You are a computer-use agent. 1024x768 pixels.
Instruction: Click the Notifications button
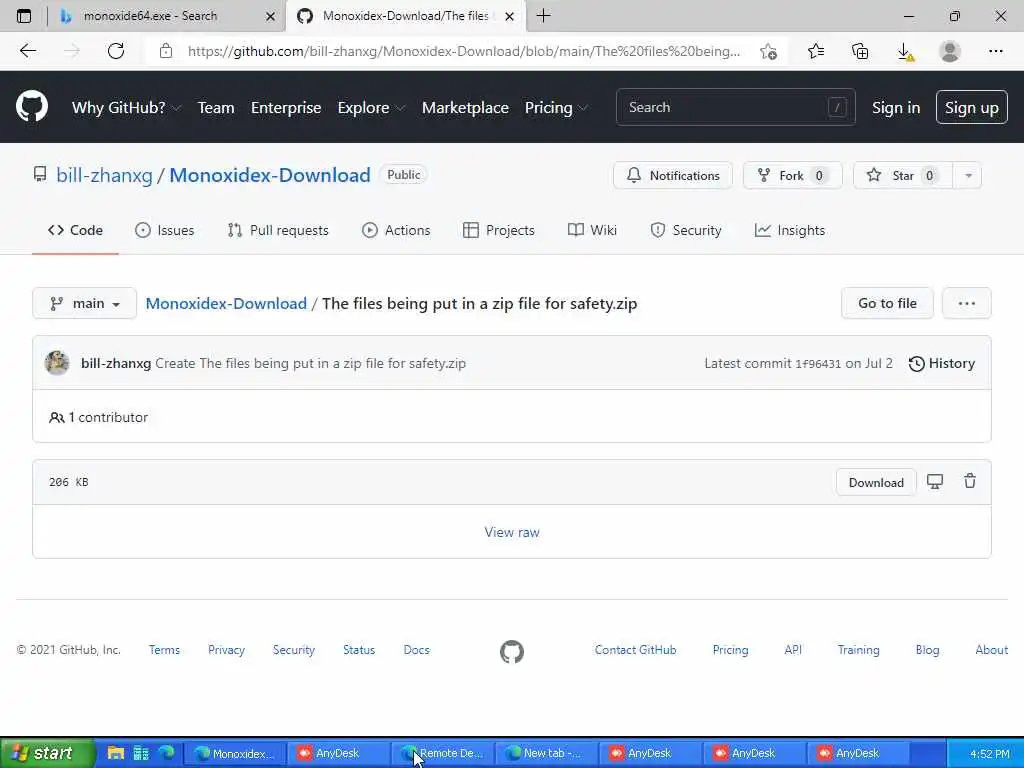pos(673,176)
